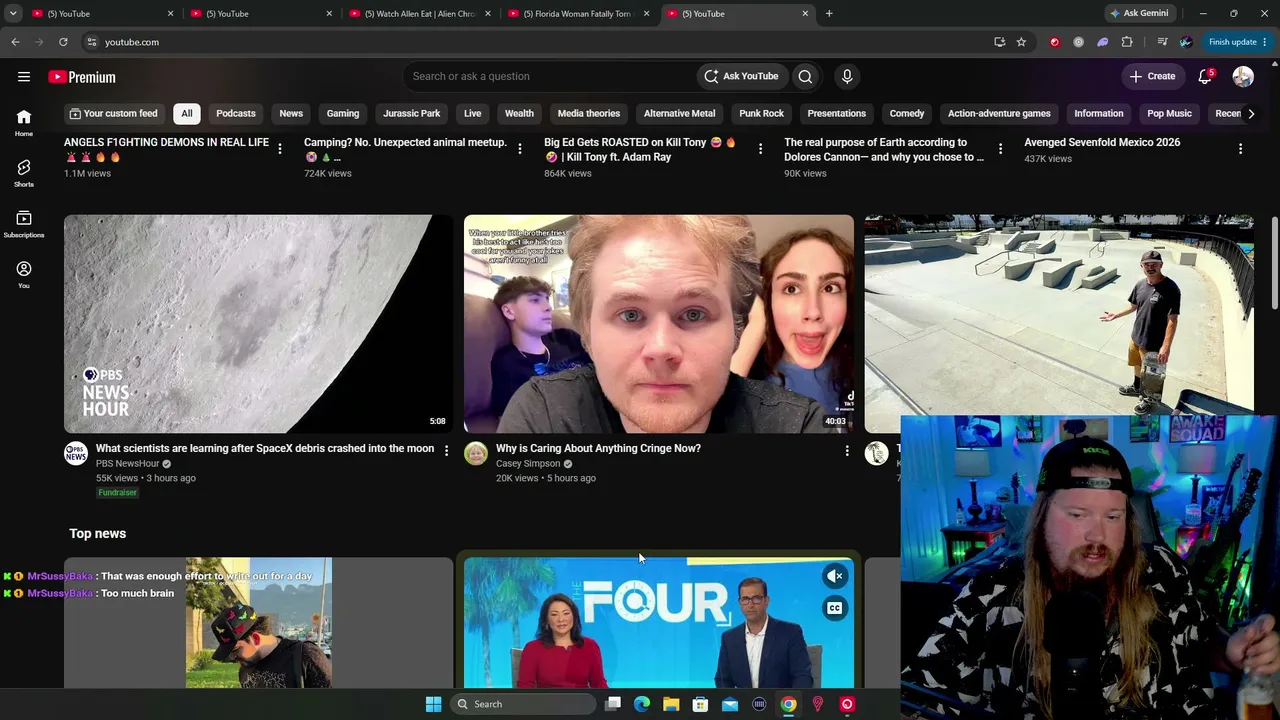The width and height of the screenshot is (1280, 720).
Task: Open the You library section
Action: tap(24, 274)
